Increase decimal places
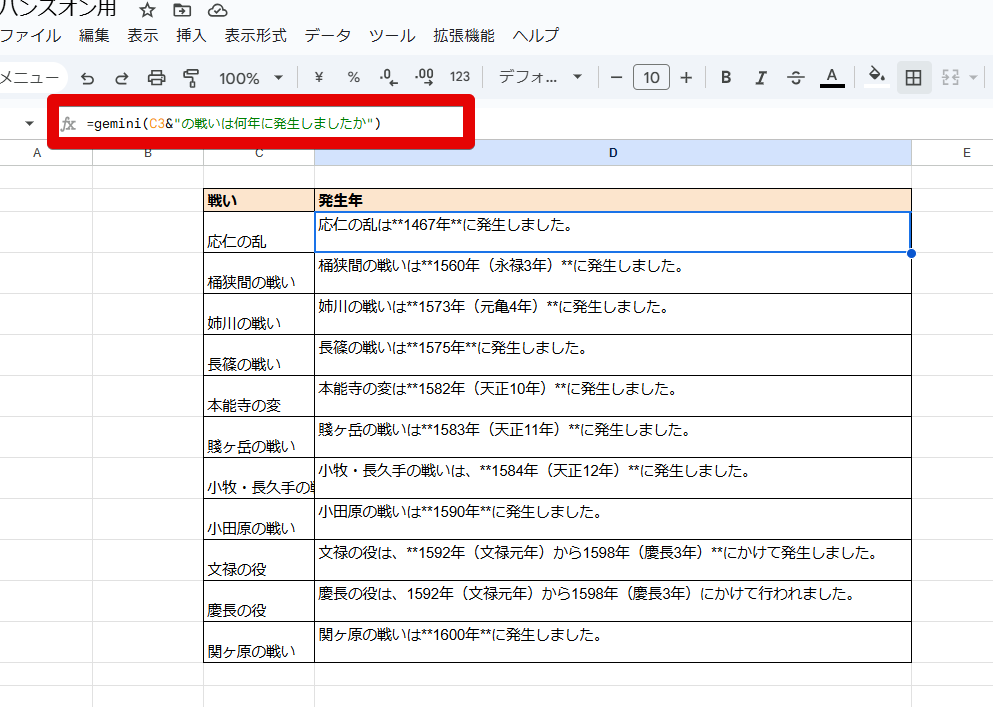 (424, 77)
